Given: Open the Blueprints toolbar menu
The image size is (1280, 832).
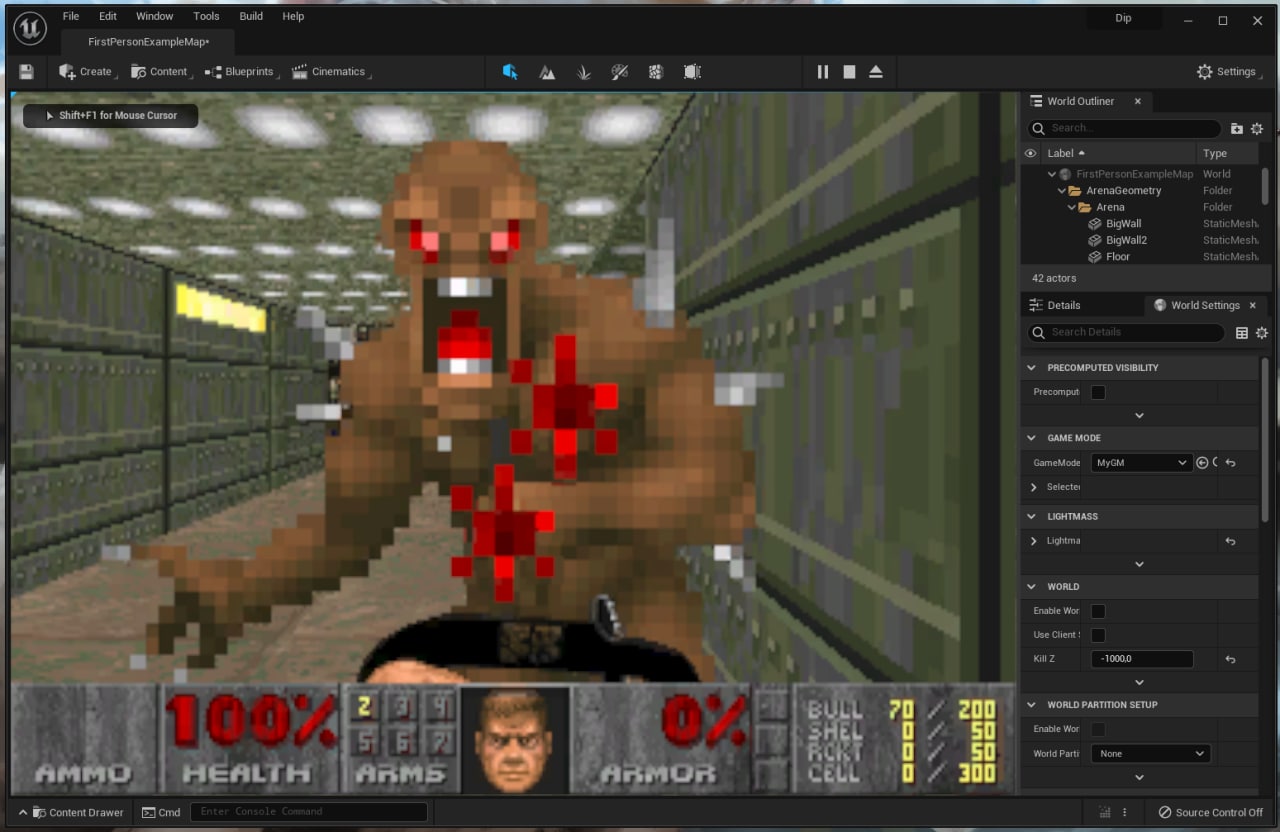Looking at the screenshot, I should pos(241,72).
